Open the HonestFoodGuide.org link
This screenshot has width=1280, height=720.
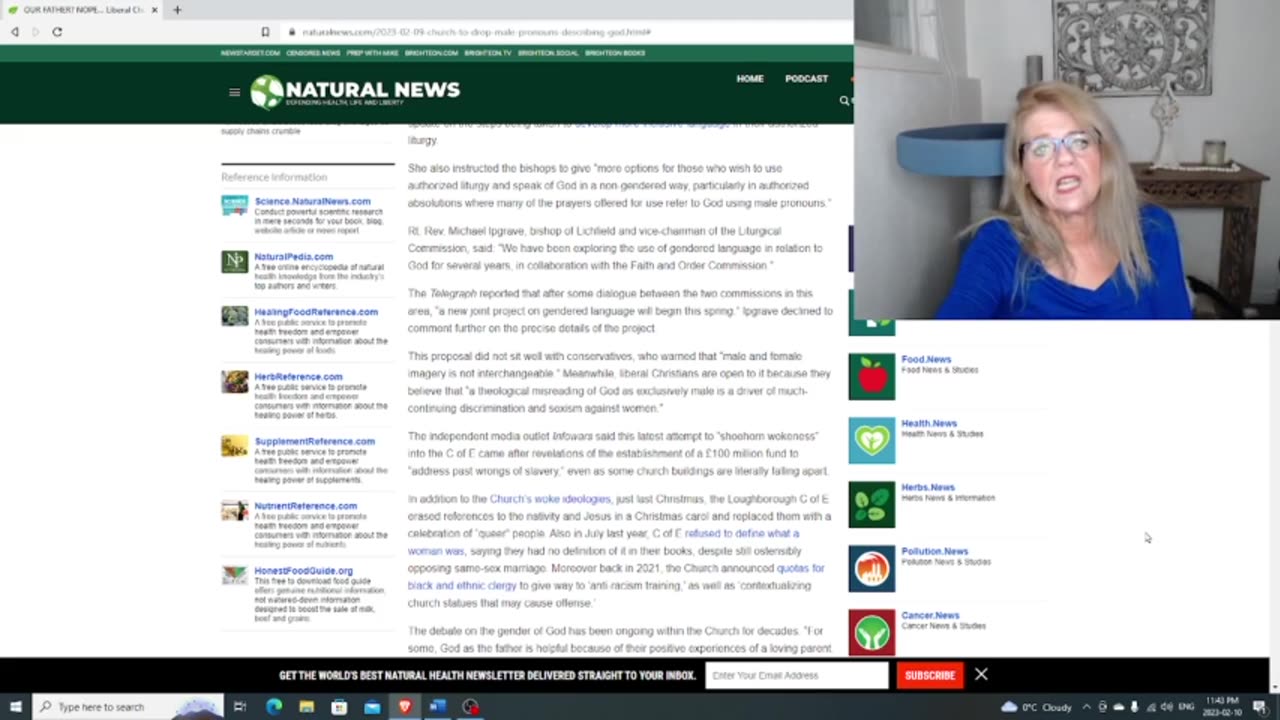pos(303,571)
